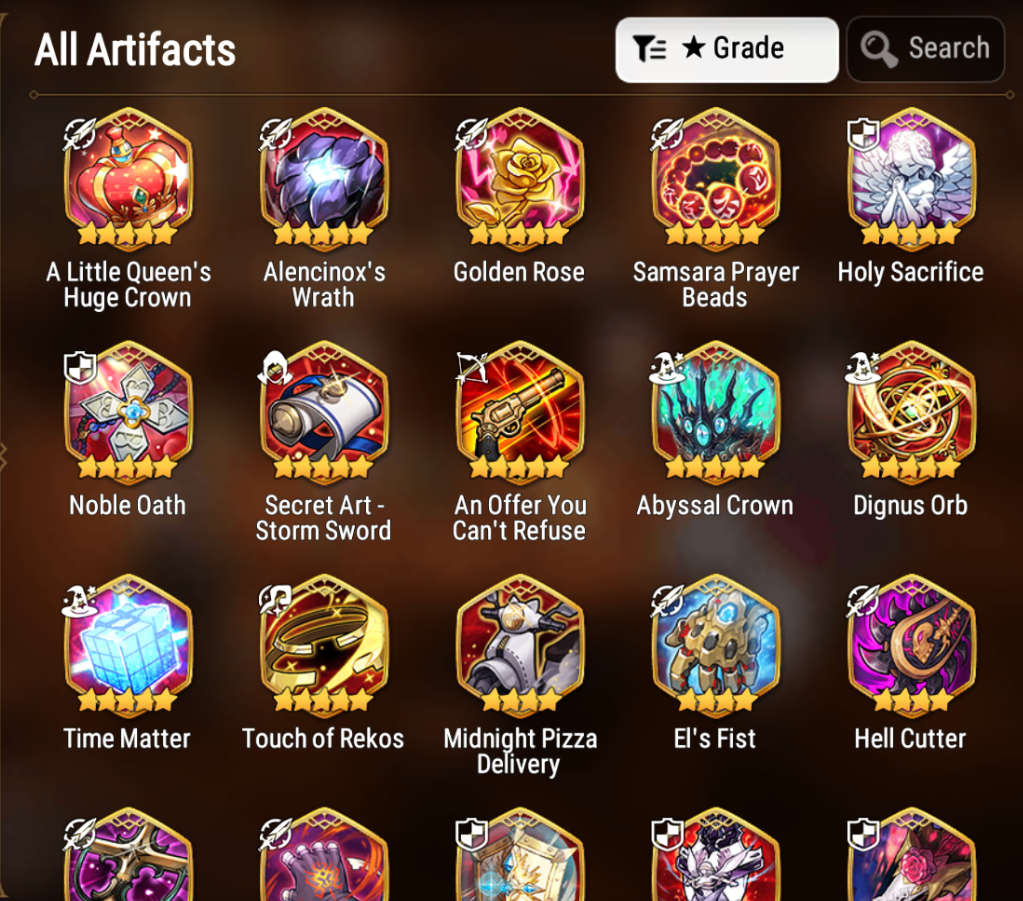Click the Search artifacts field
The width and height of the screenshot is (1023, 901).
point(925,50)
